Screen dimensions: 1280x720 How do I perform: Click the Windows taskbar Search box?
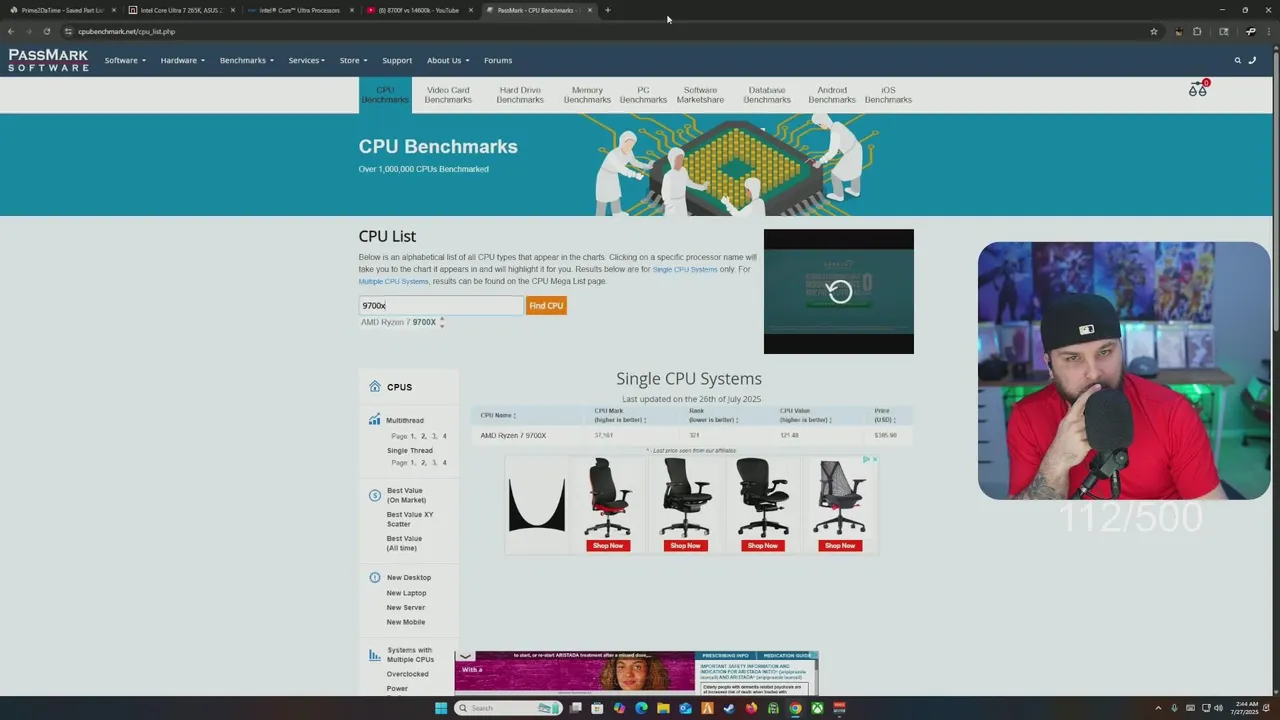(508, 708)
